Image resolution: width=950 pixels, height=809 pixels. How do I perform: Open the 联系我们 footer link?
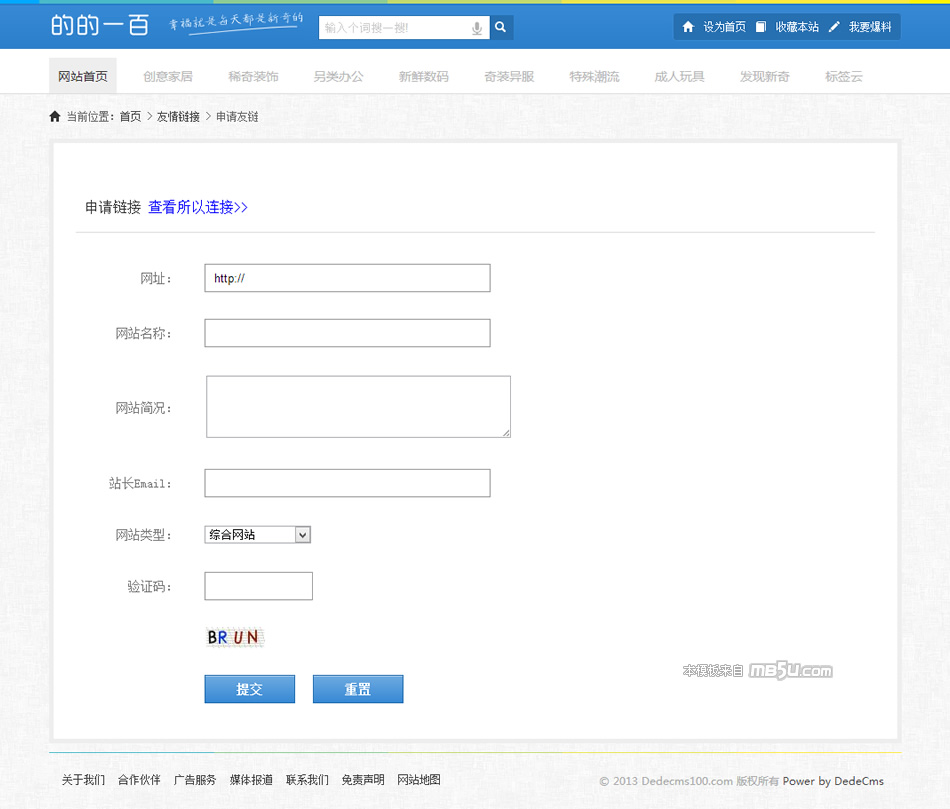click(307, 780)
